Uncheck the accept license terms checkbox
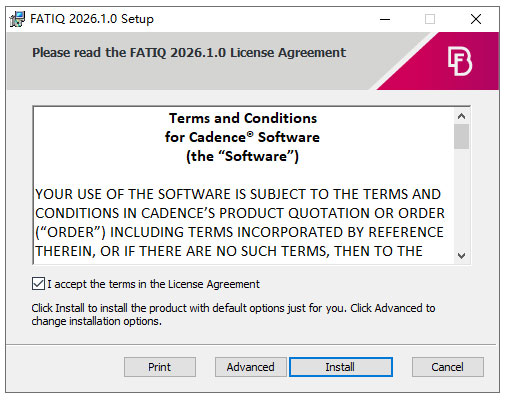509x400 pixels. point(38,284)
